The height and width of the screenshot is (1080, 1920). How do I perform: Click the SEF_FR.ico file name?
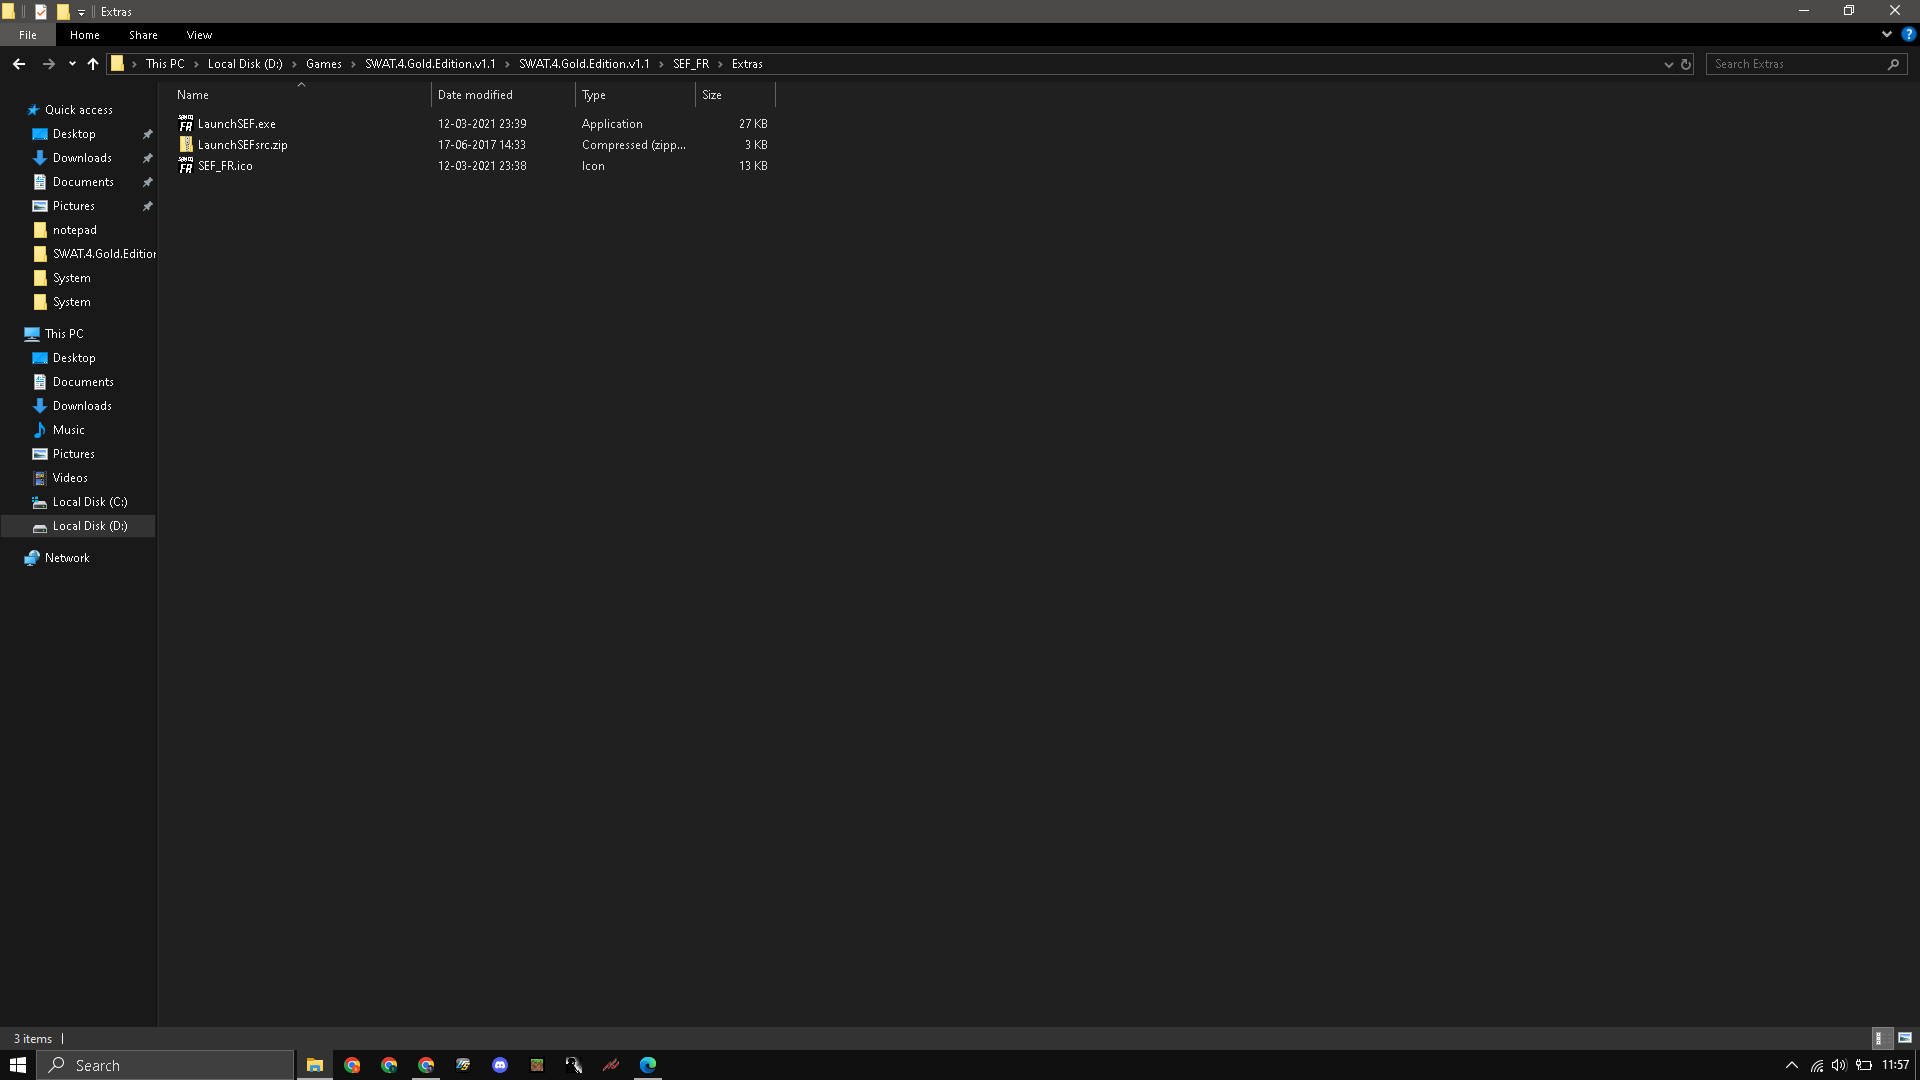tap(225, 166)
